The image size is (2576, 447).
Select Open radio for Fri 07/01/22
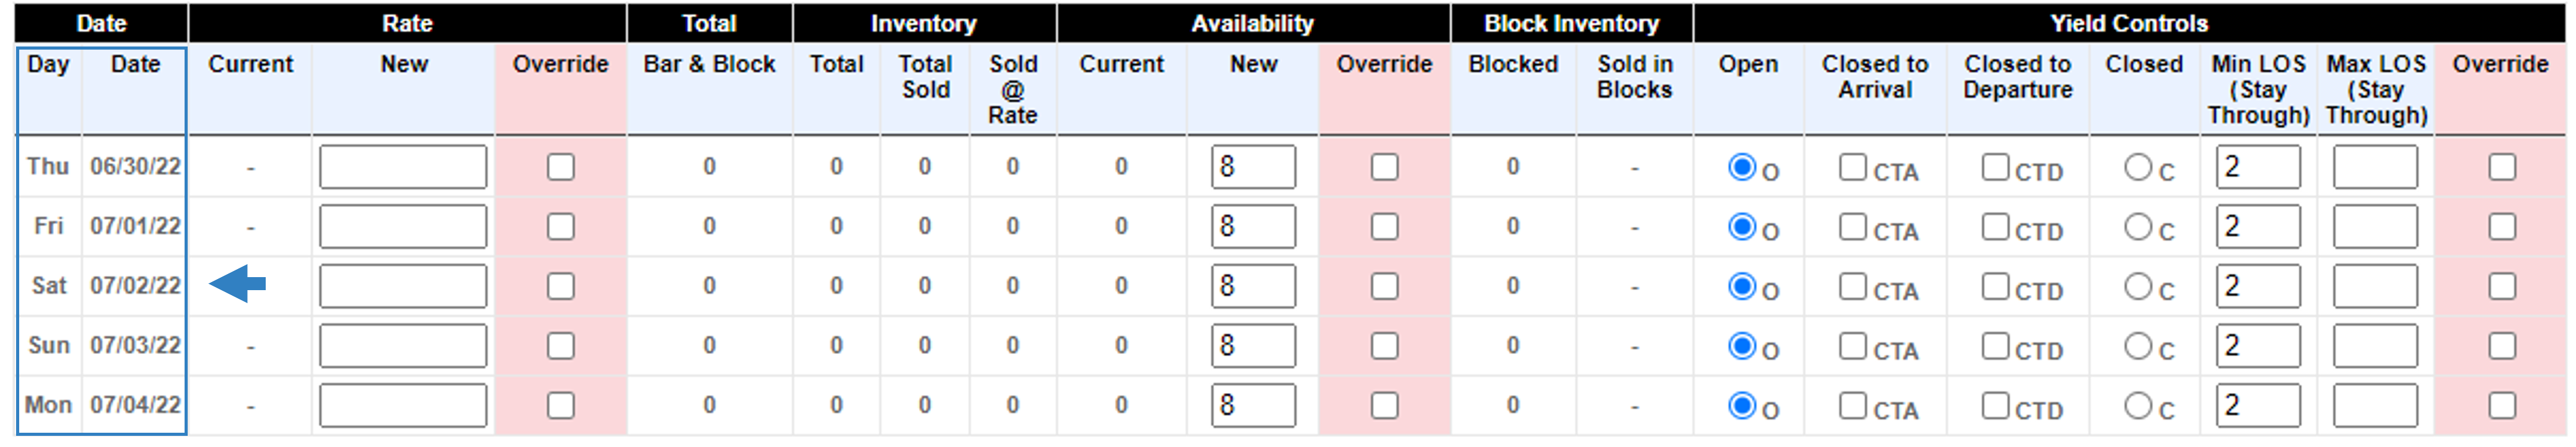pos(1742,227)
